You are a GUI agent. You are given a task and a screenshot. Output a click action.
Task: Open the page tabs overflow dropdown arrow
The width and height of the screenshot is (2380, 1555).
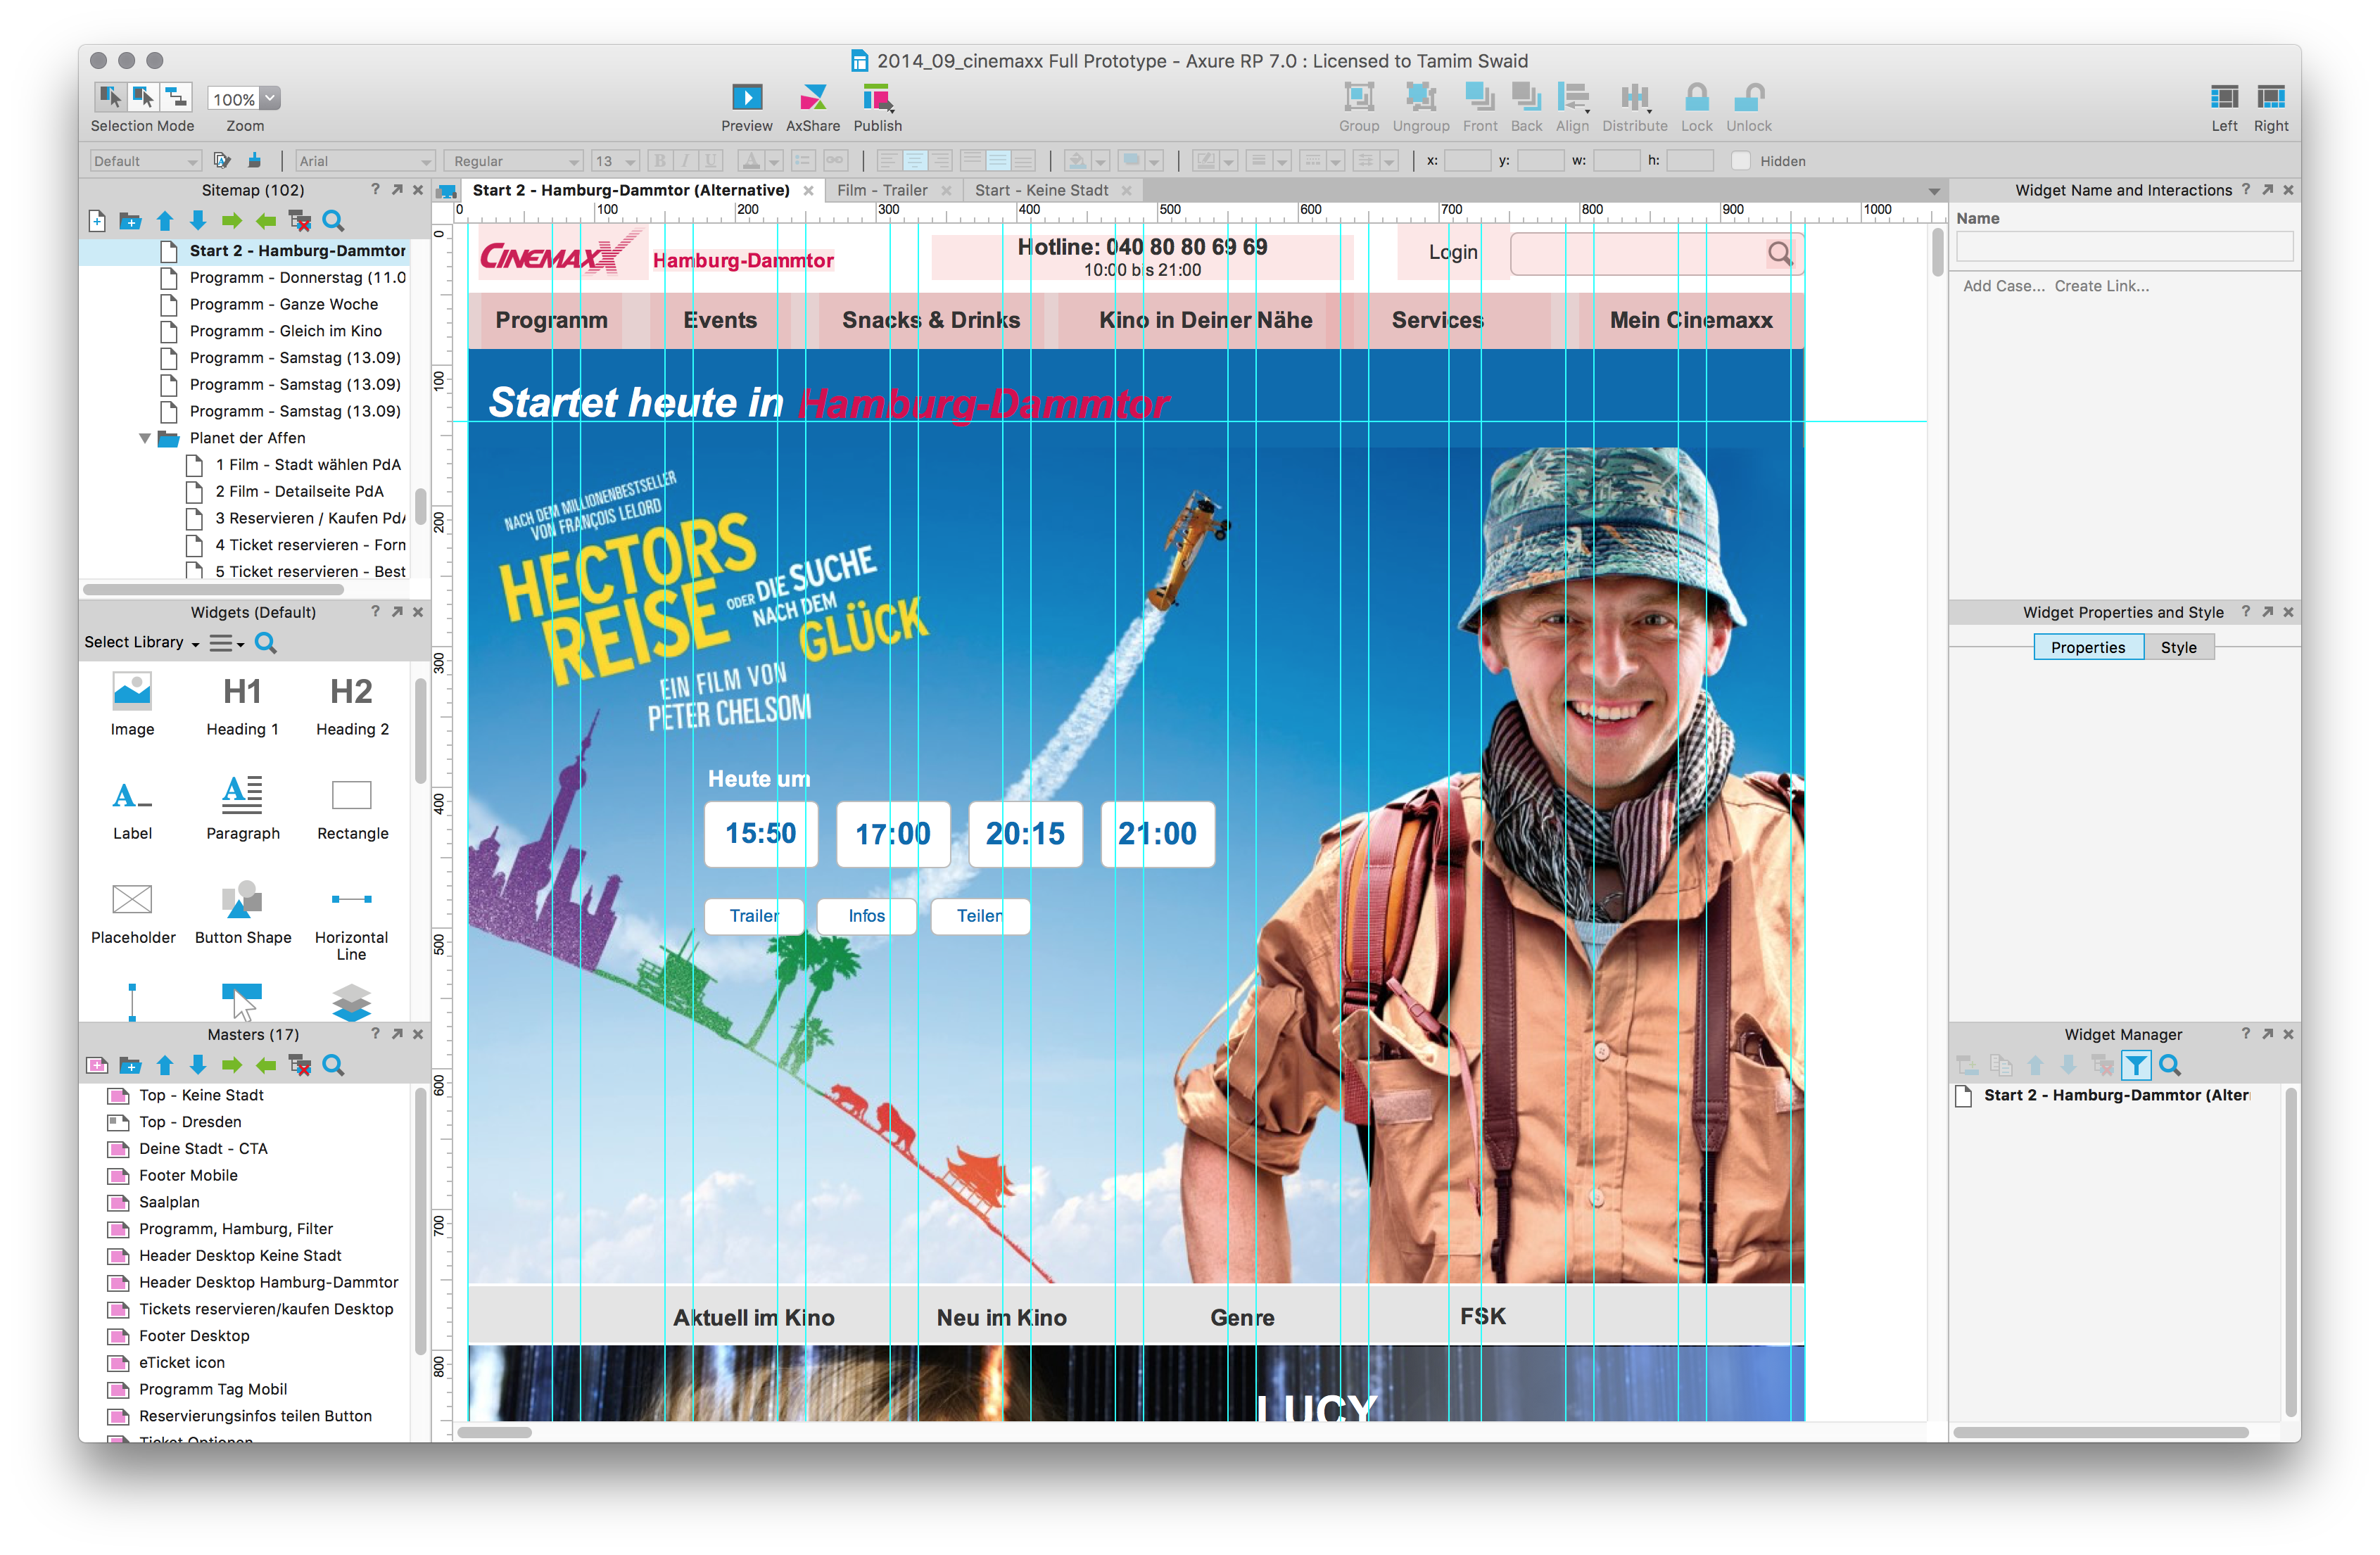coord(1934,191)
